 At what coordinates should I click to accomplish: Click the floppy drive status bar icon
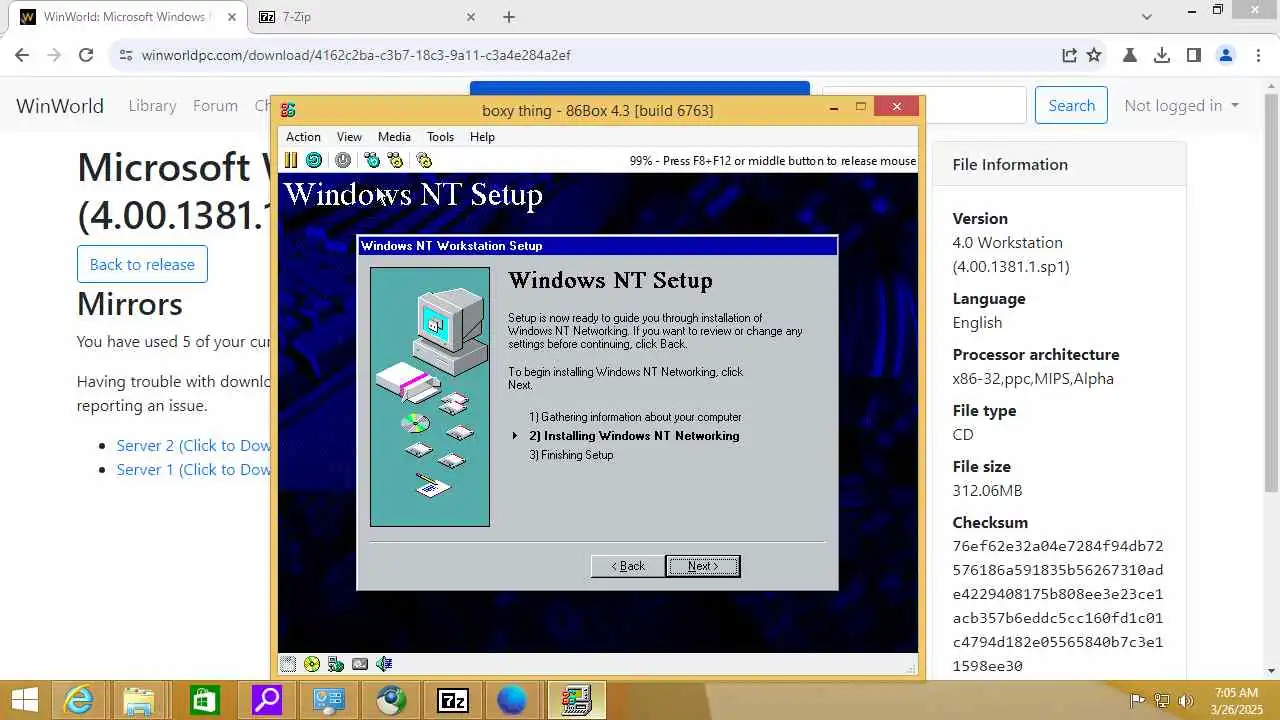point(288,664)
